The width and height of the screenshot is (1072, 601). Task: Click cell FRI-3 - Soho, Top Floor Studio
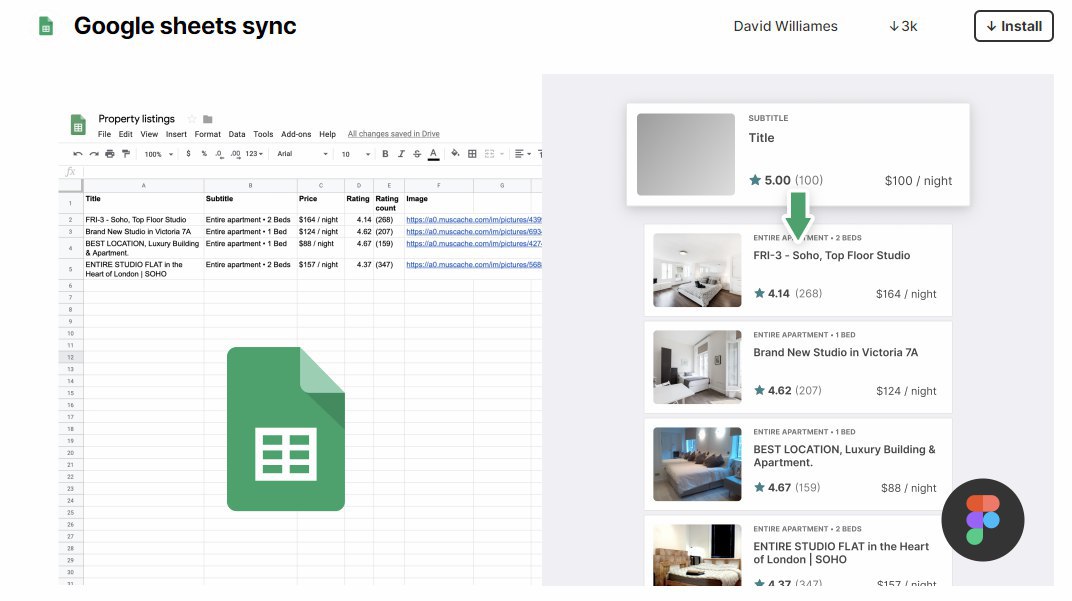click(x=144, y=219)
